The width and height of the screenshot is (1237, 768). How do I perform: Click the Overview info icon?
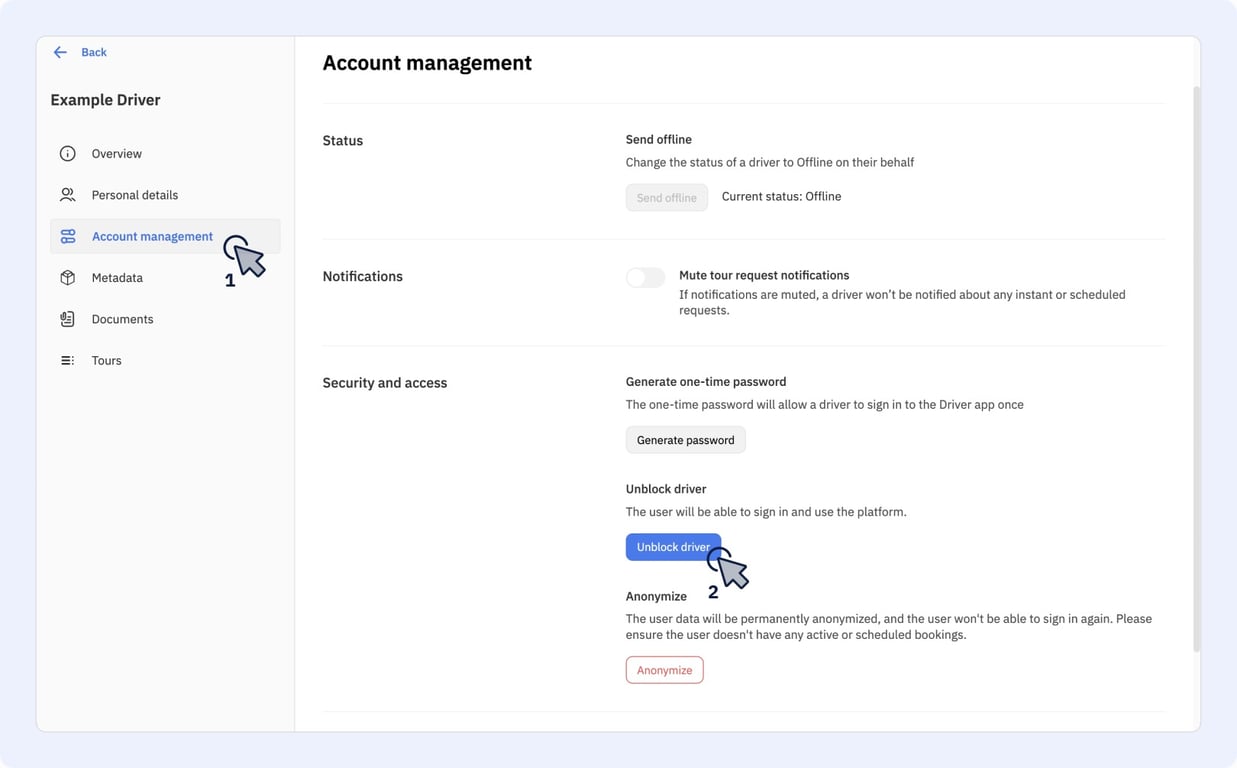(67, 153)
